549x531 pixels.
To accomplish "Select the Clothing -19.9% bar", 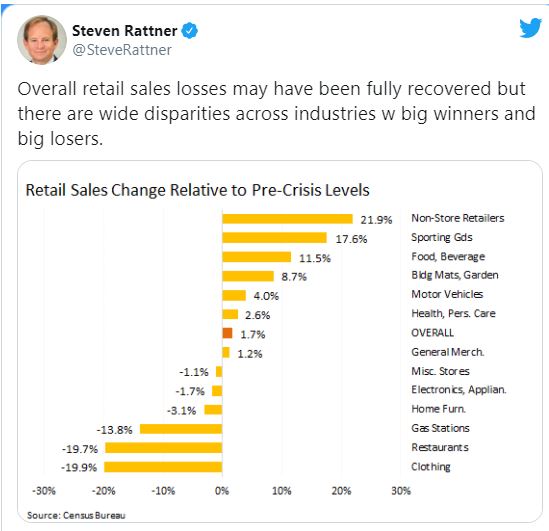I will click(x=163, y=467).
